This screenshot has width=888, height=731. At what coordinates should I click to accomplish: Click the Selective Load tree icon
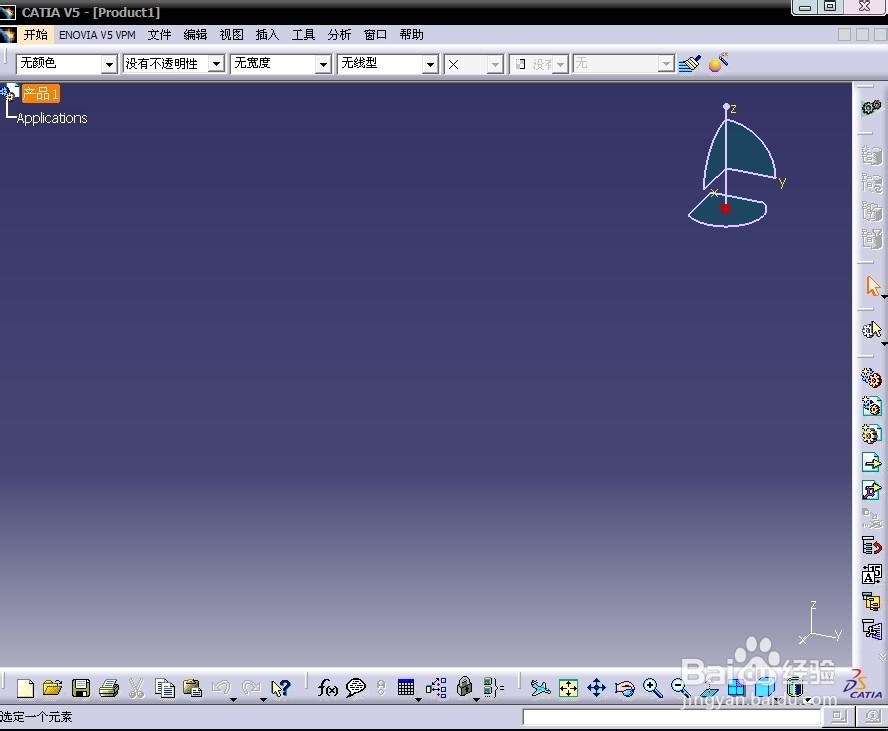(872, 602)
